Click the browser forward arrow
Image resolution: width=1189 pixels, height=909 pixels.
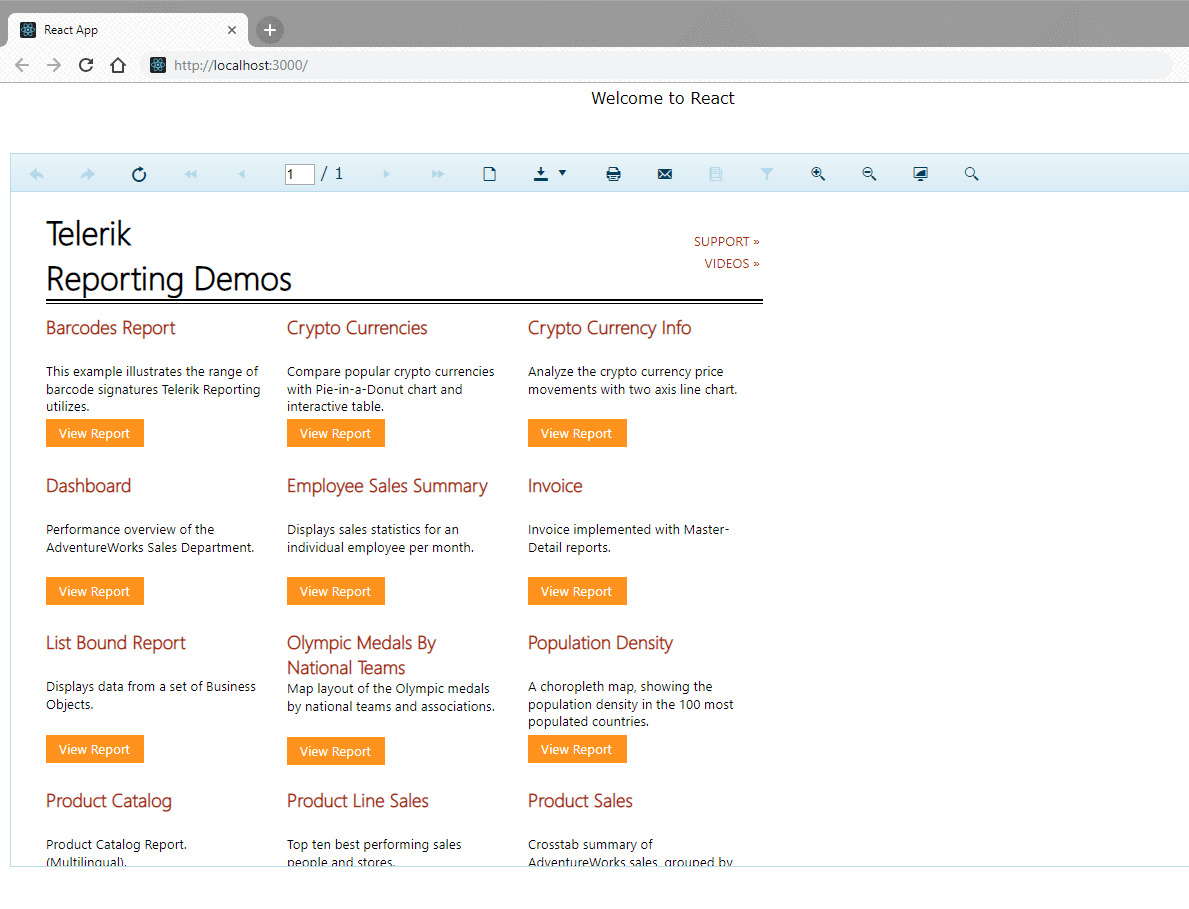[54, 65]
